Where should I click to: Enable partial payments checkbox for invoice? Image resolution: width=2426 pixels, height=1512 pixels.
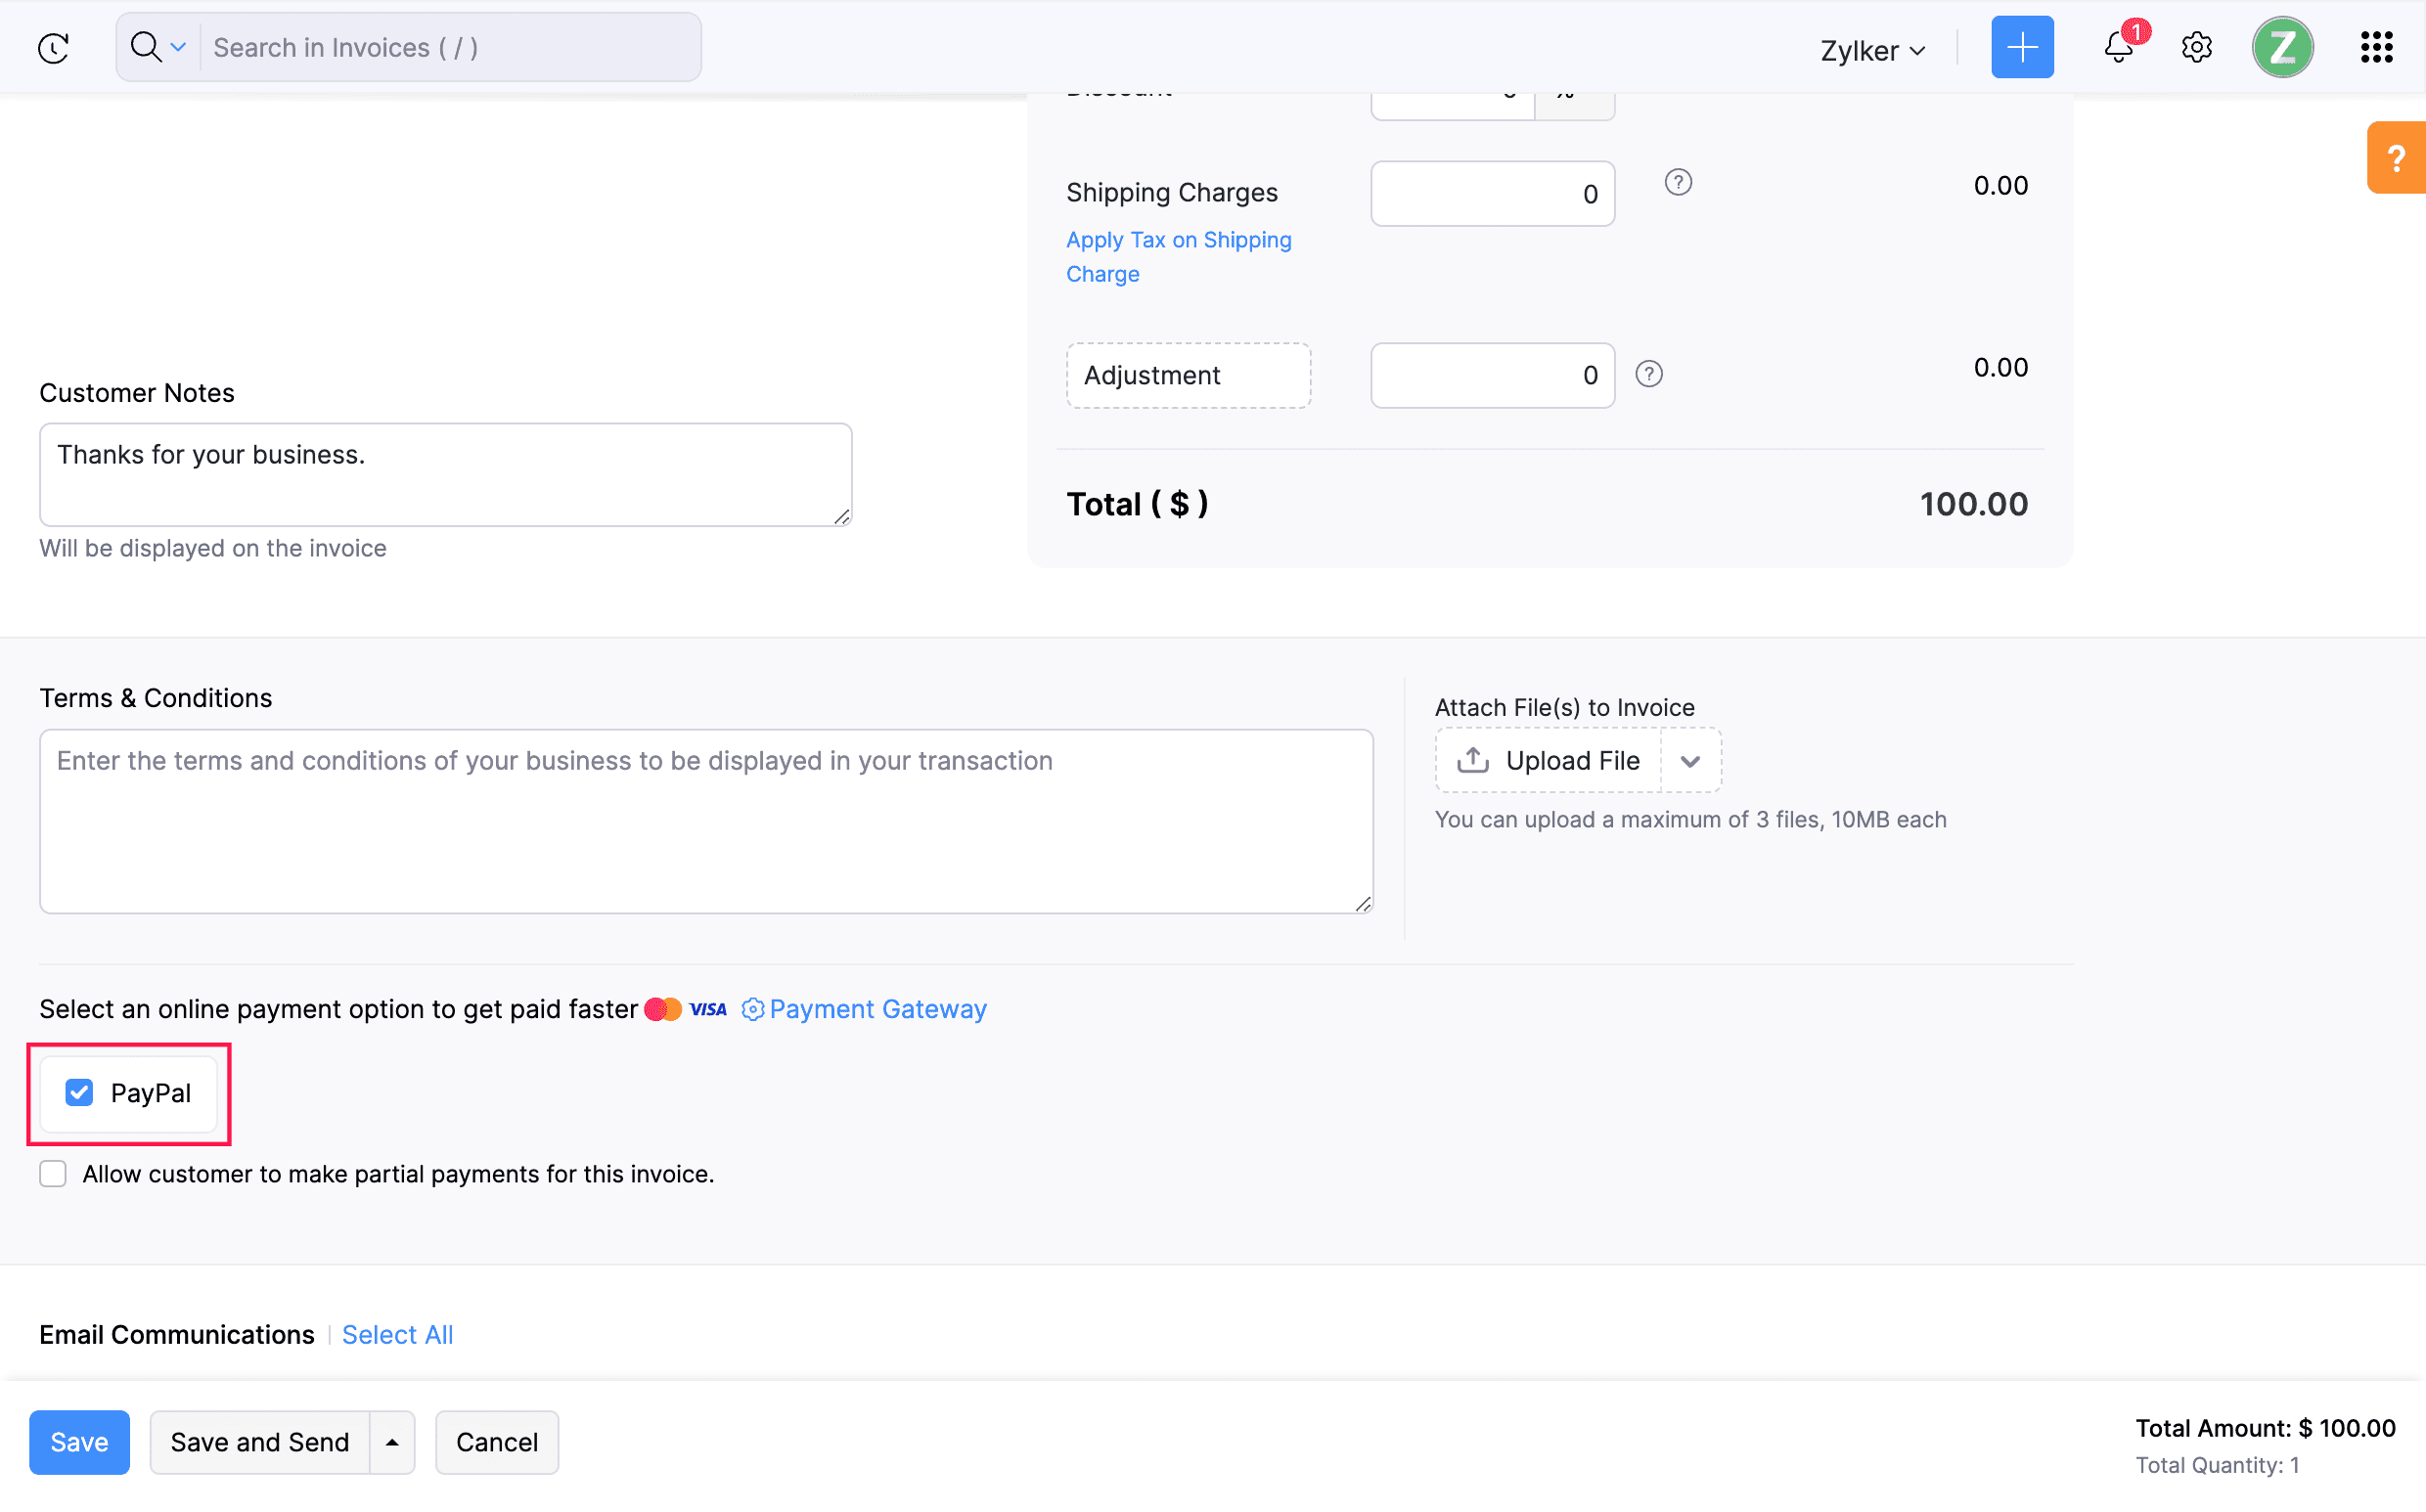(54, 1173)
